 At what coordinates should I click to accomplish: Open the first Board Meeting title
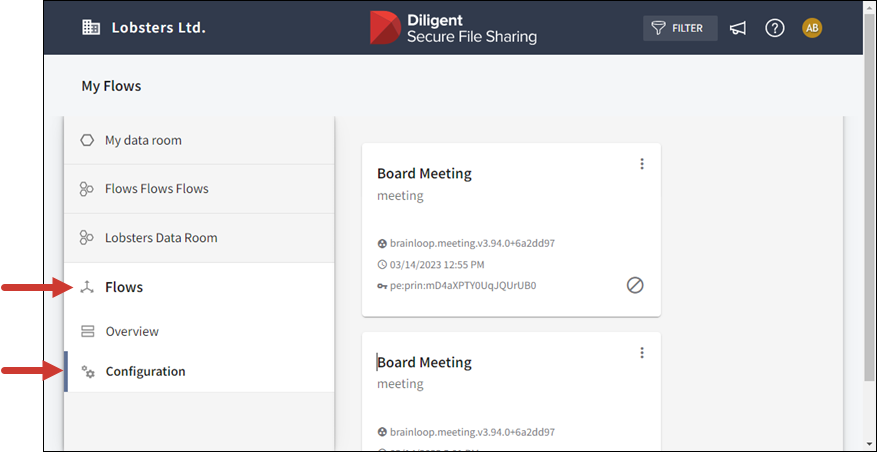[424, 173]
